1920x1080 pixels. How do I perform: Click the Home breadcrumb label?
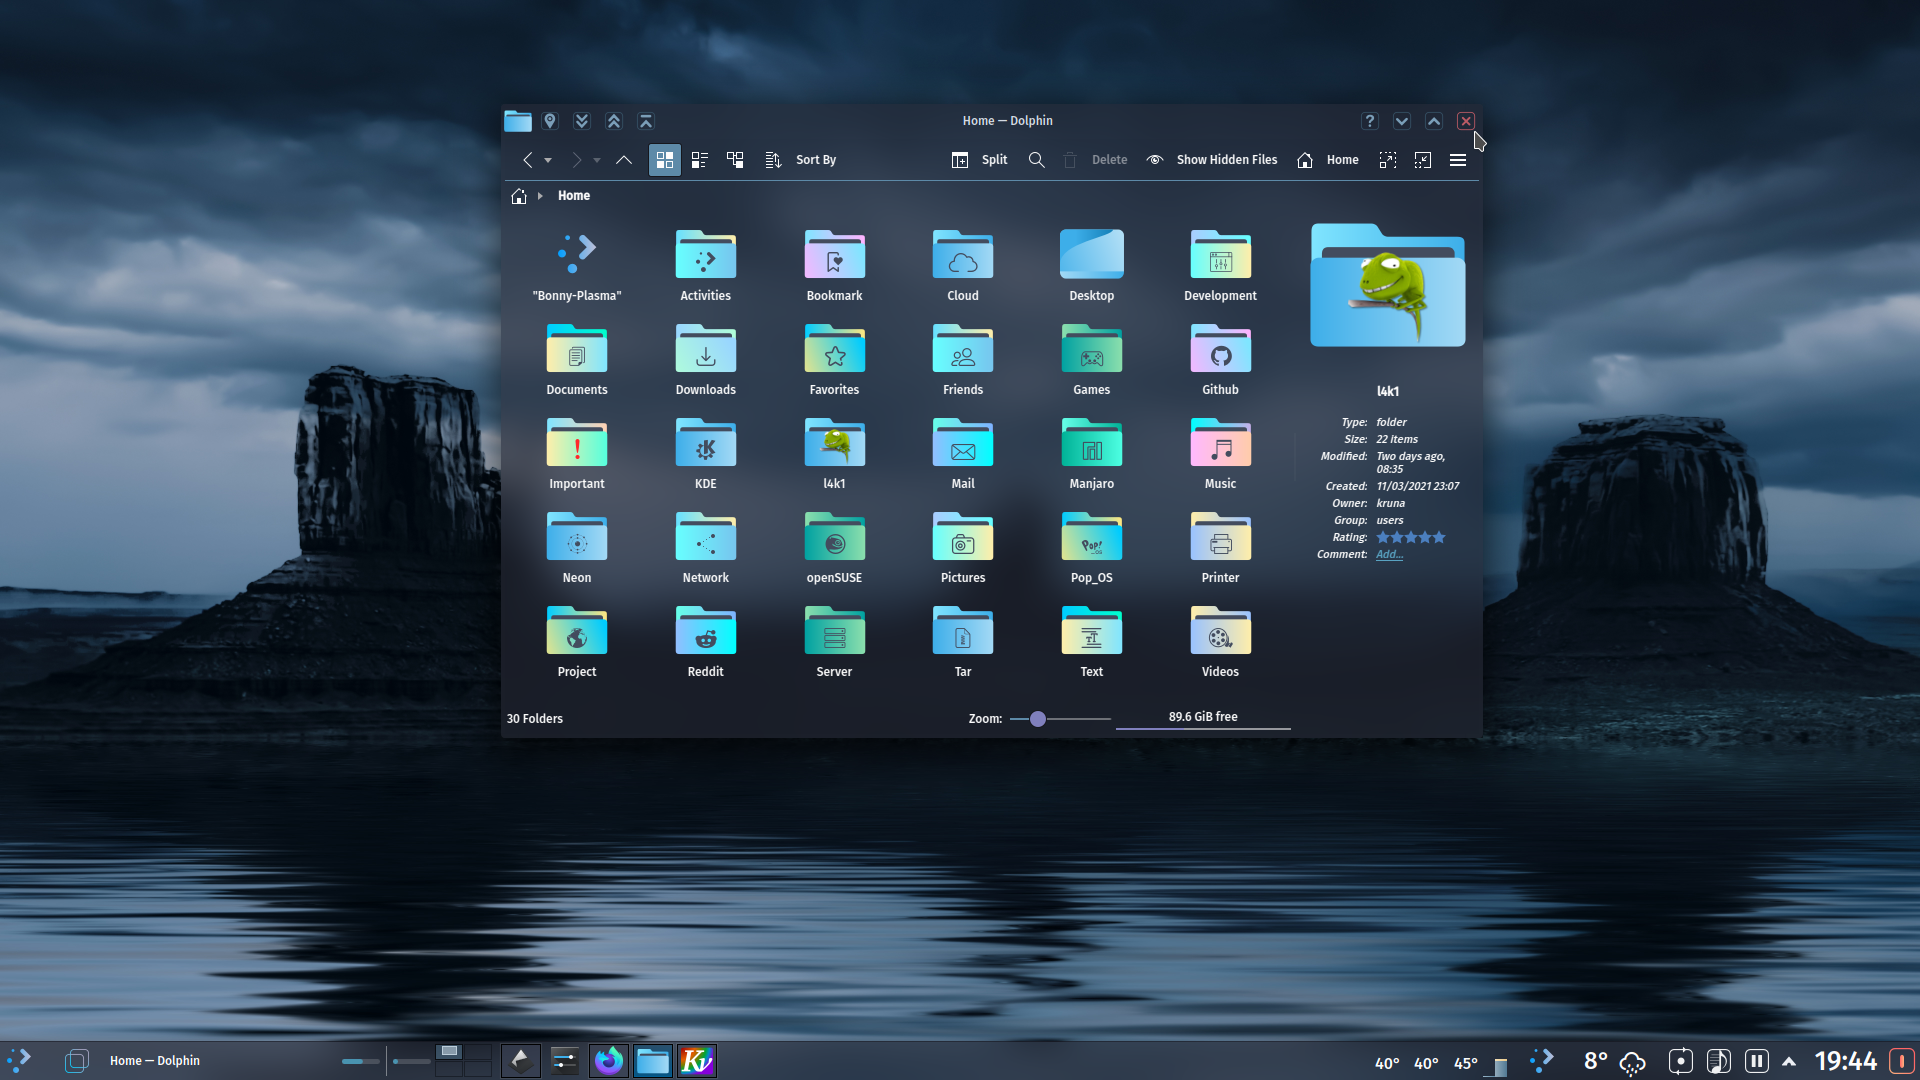[x=574, y=196]
